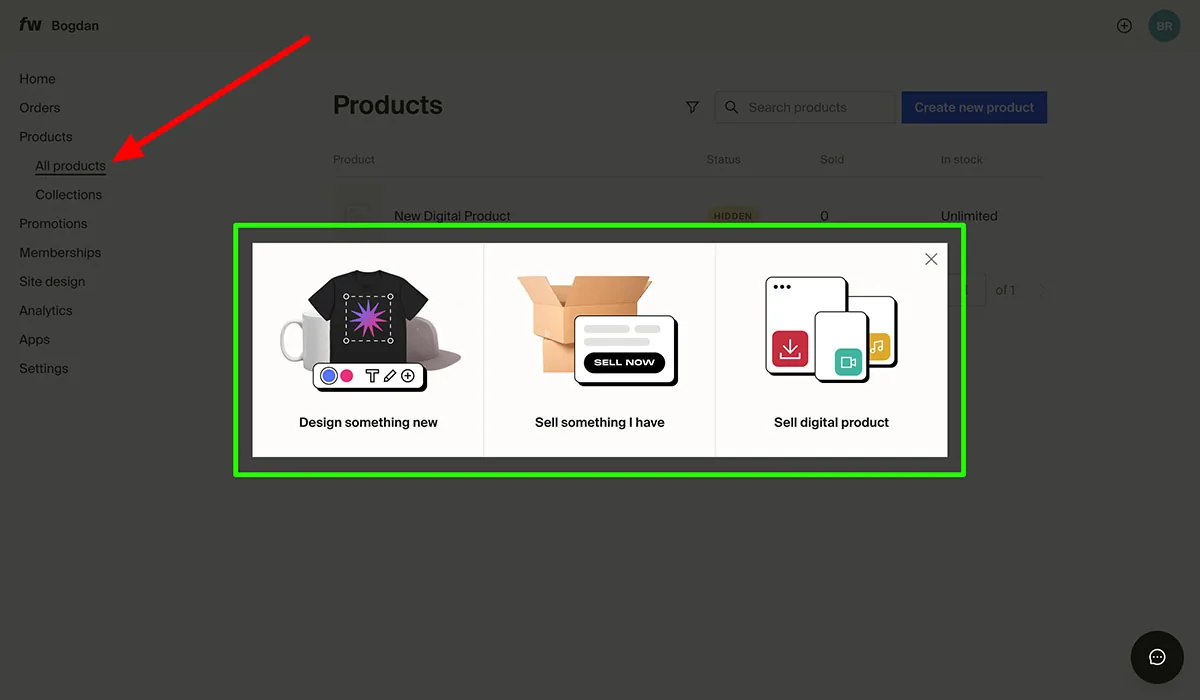Open the product filter funnel icon
The width and height of the screenshot is (1200, 700).
pos(692,107)
